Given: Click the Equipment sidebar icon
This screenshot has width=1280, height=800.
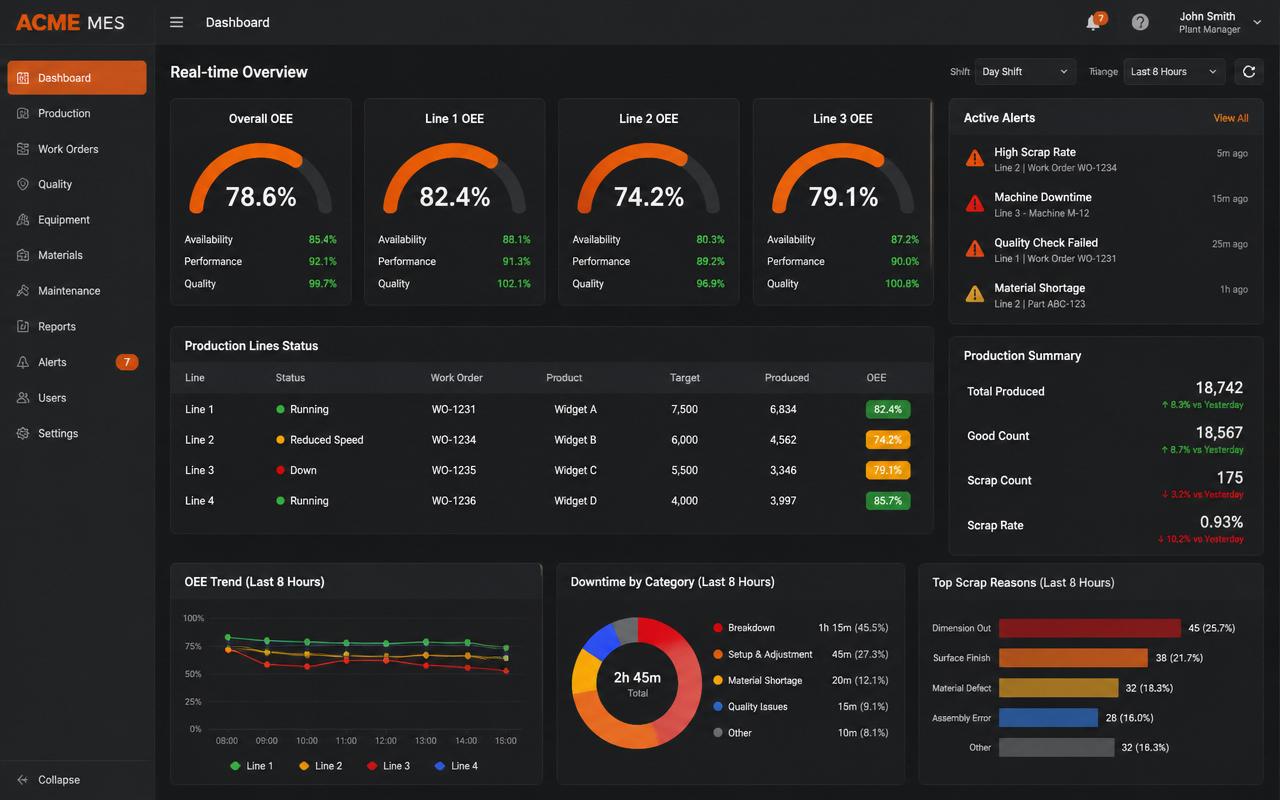Looking at the screenshot, I should 23,220.
